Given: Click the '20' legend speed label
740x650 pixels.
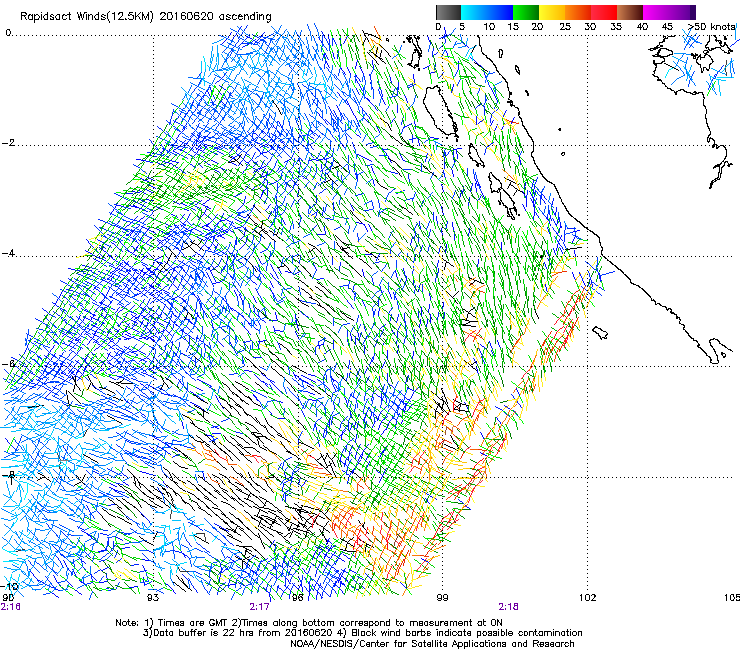Looking at the screenshot, I should [537, 27].
